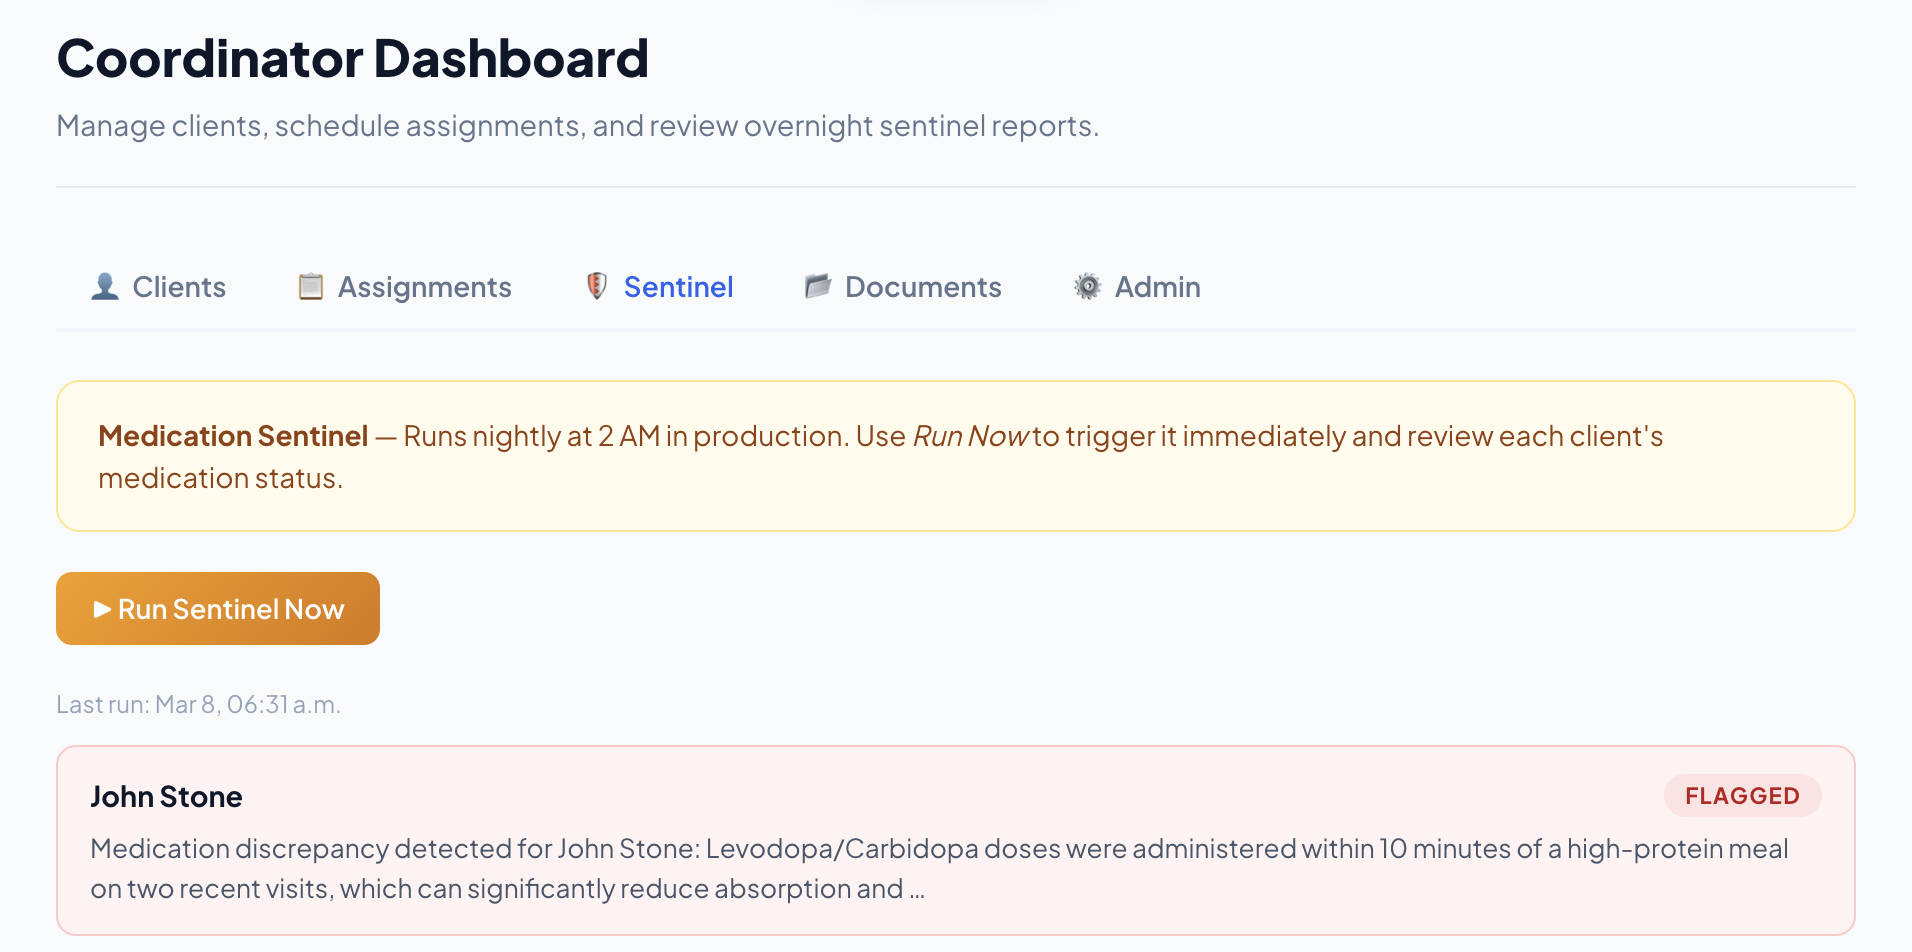1912x952 pixels.
Task: Click the Last run timestamp text
Action: 198,705
